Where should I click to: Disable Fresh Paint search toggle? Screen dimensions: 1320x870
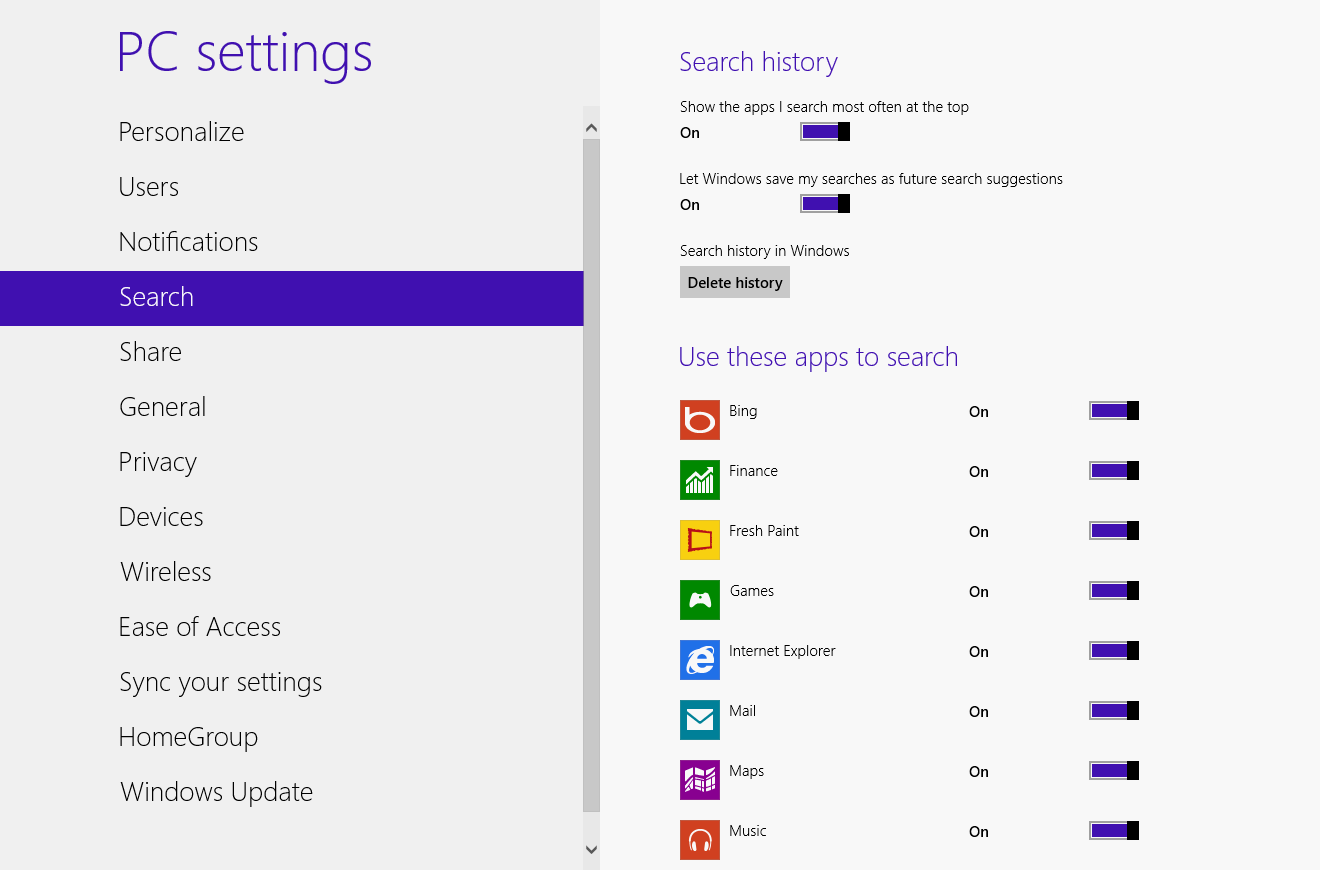1114,531
